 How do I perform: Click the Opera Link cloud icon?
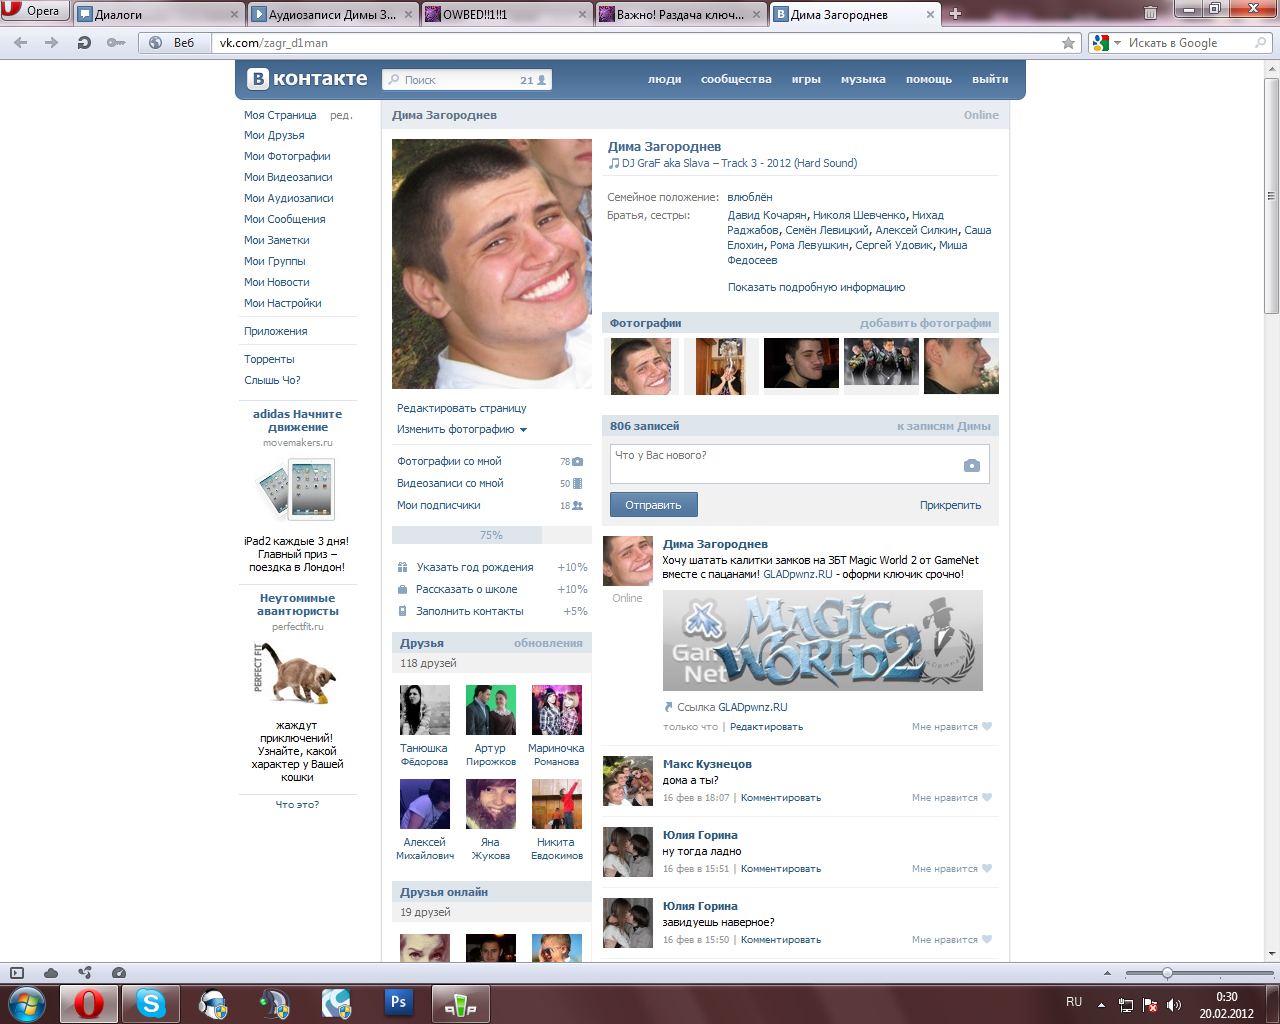pos(51,973)
